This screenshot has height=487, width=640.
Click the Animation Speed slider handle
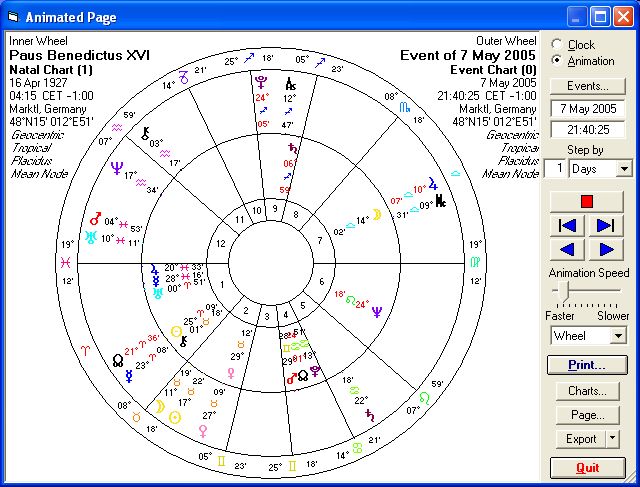tap(566, 291)
